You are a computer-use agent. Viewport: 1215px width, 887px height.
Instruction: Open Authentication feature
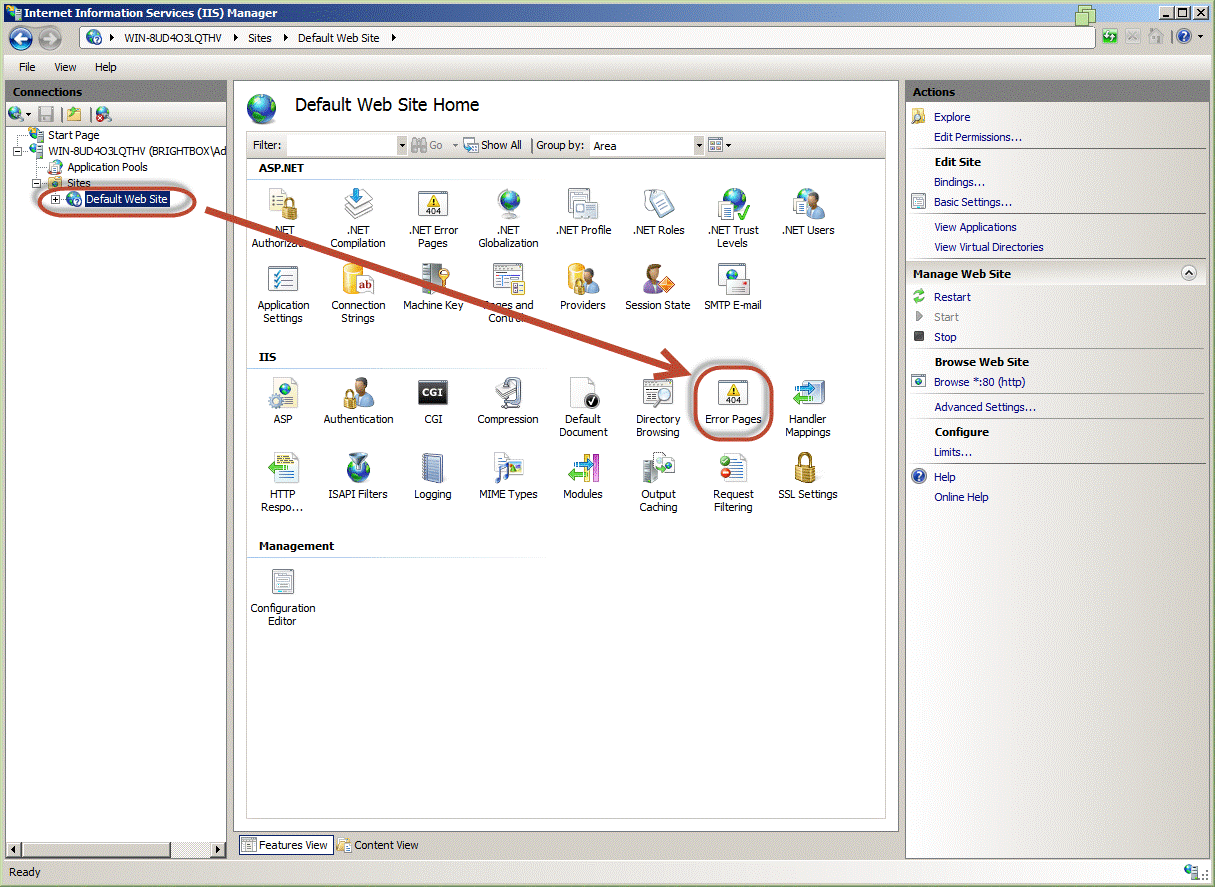pos(358,401)
